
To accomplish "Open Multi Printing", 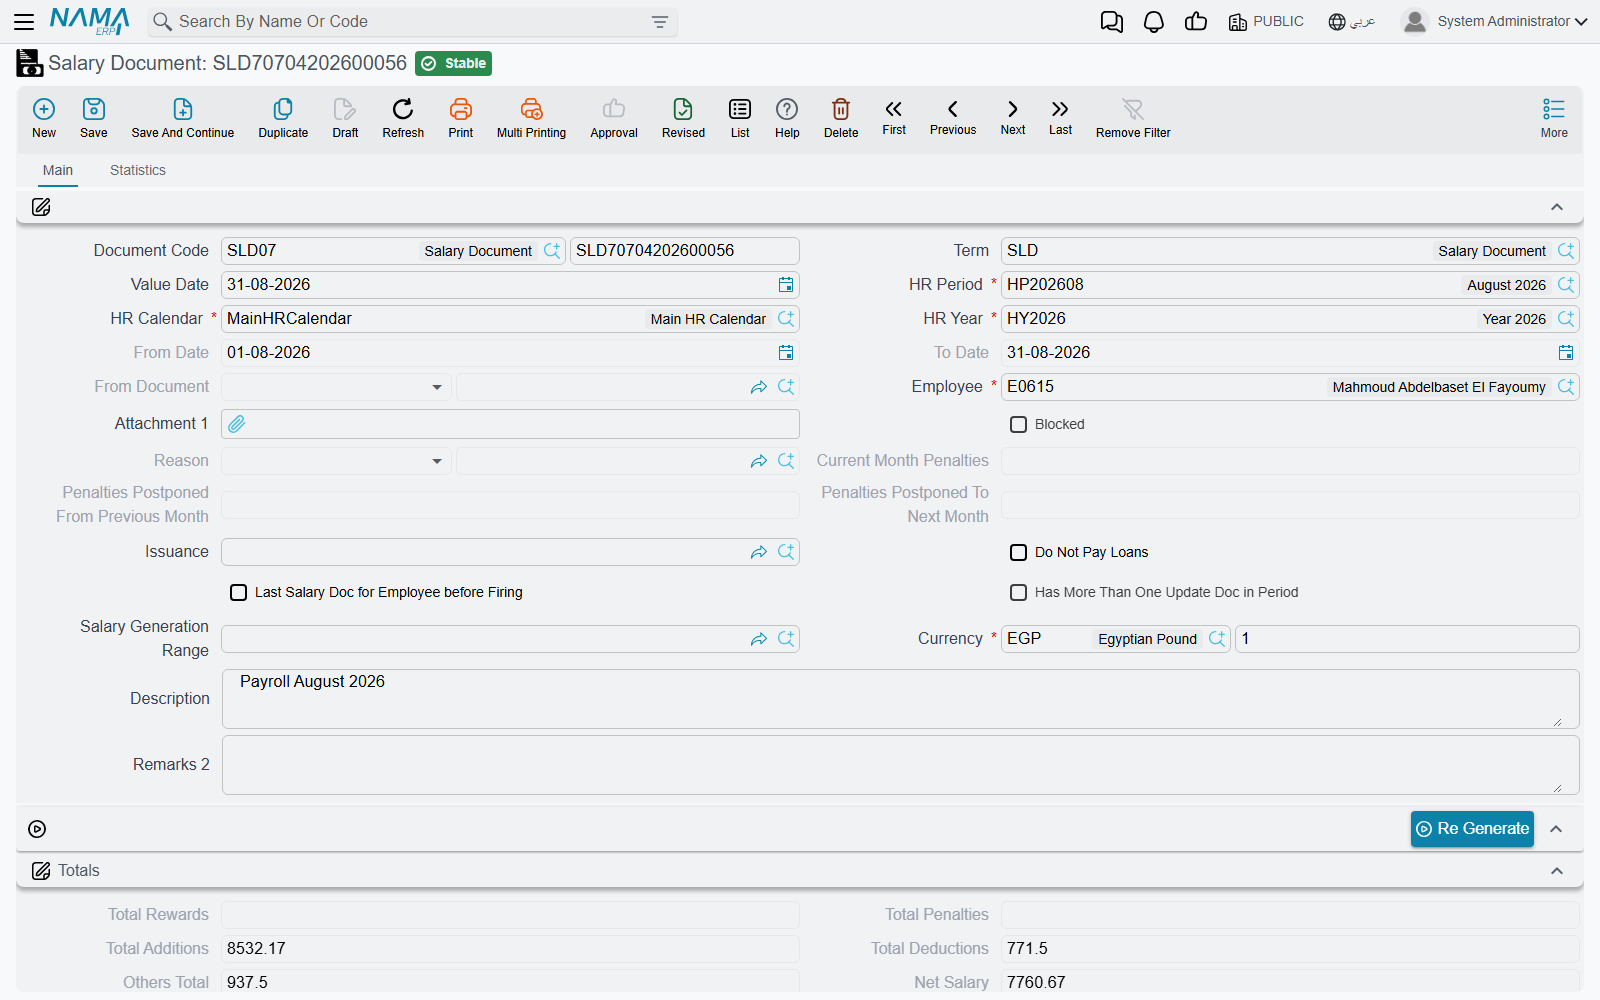I will (531, 118).
